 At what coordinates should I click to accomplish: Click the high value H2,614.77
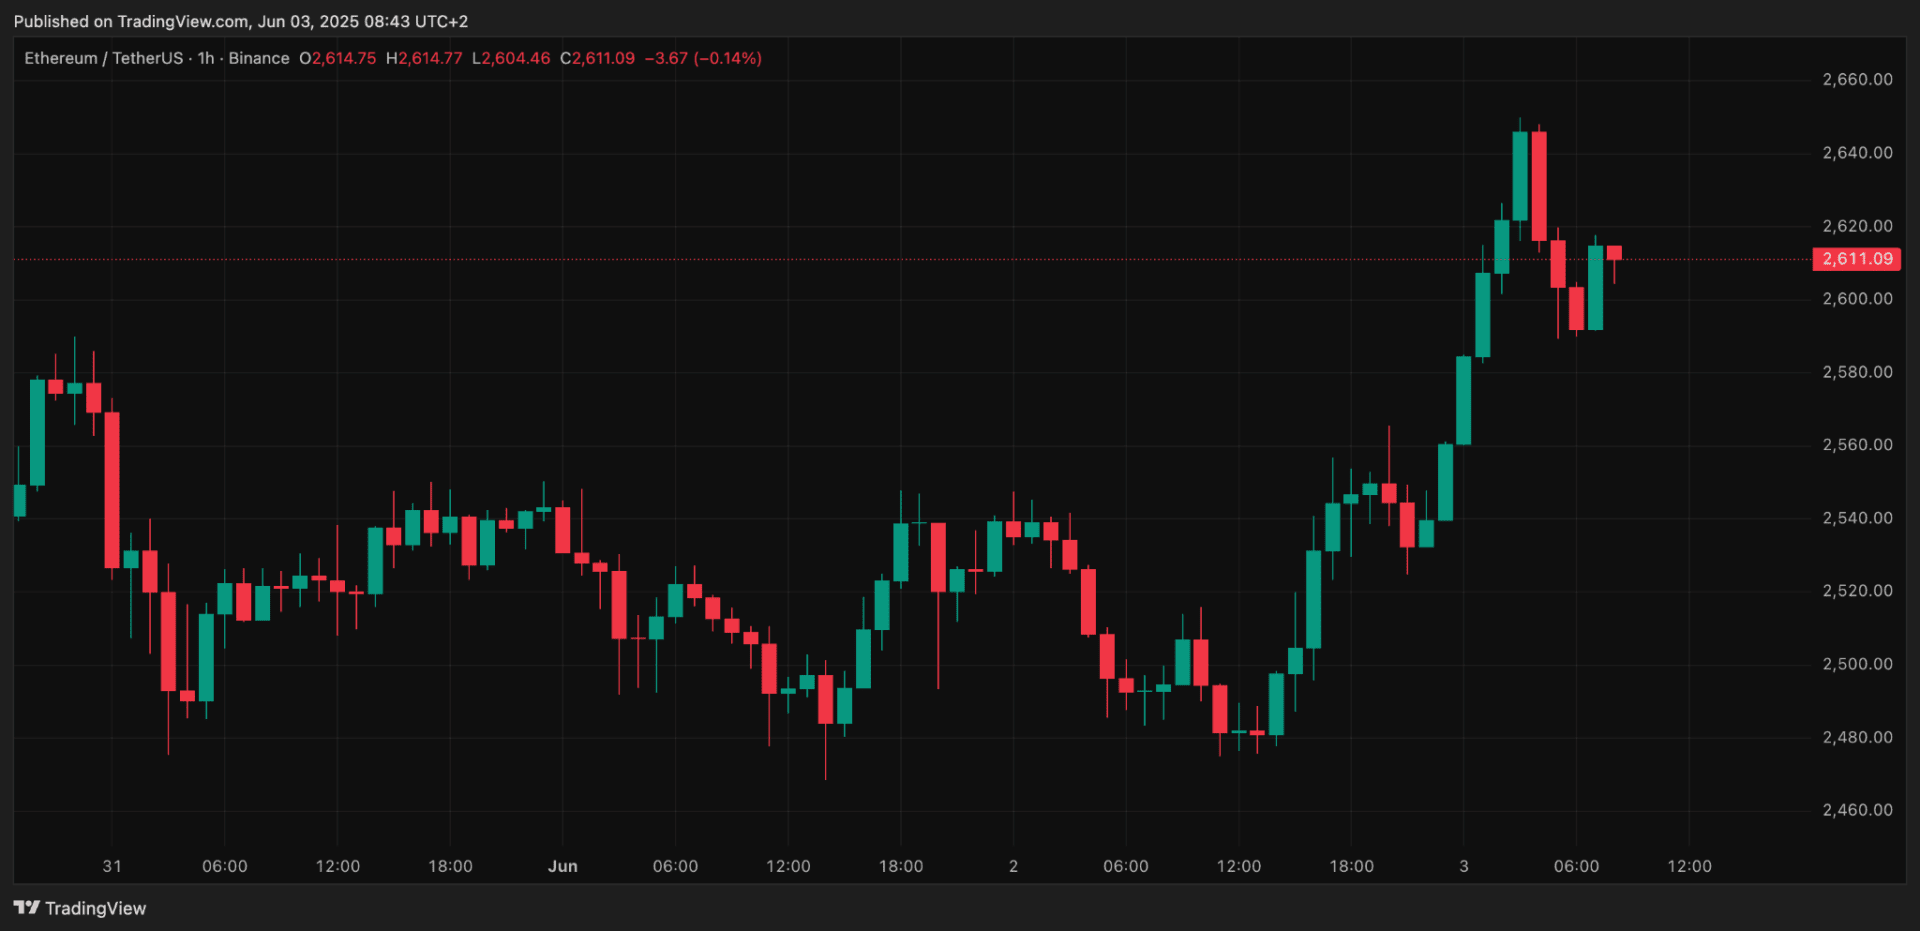click(x=424, y=58)
